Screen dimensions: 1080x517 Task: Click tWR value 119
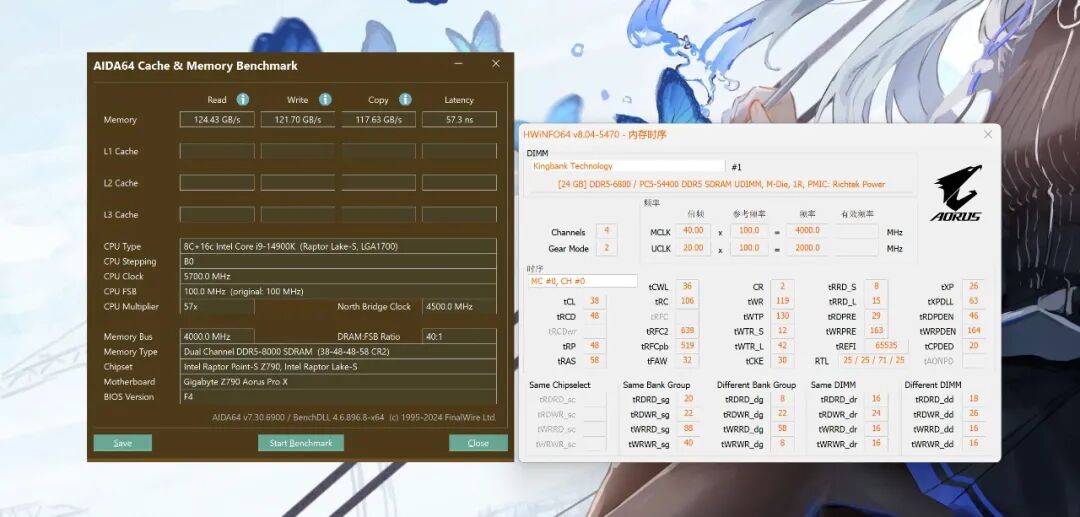pyautogui.click(x=782, y=301)
